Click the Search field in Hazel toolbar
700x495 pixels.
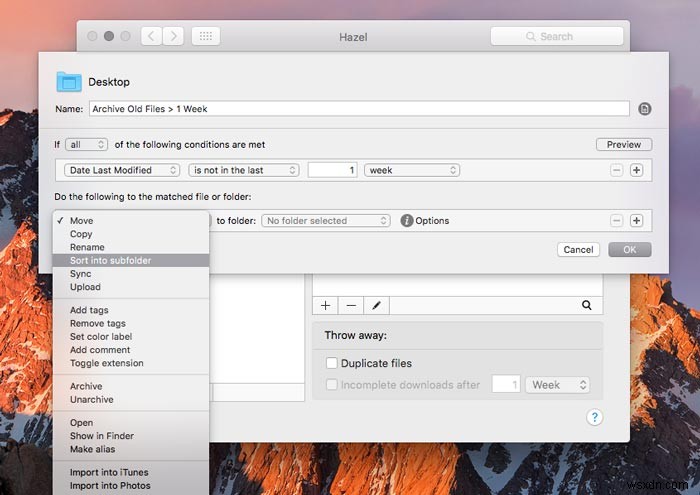tap(557, 36)
